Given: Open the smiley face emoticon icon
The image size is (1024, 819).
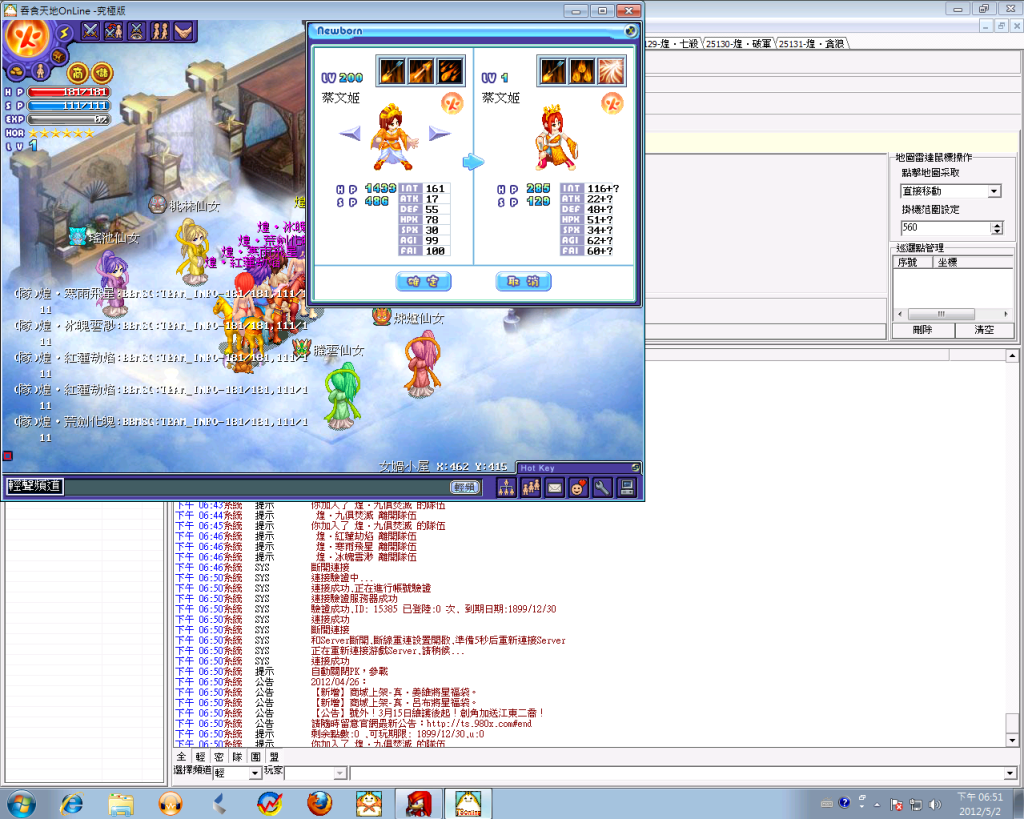Looking at the screenshot, I should [x=578, y=488].
